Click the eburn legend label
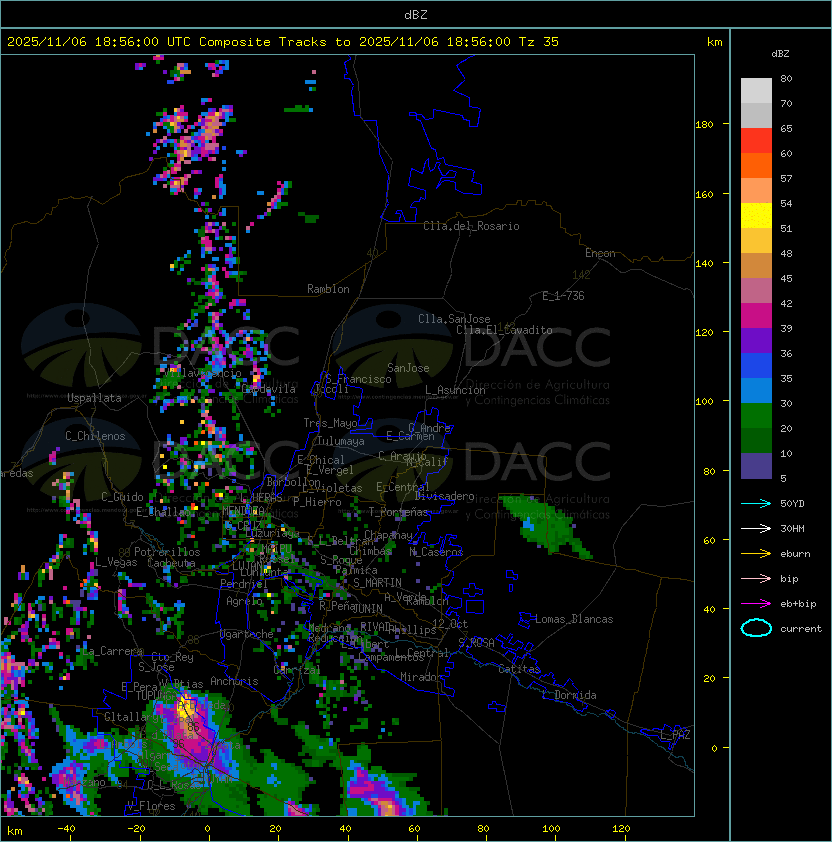Screen dimensions: 832x842 point(795,554)
